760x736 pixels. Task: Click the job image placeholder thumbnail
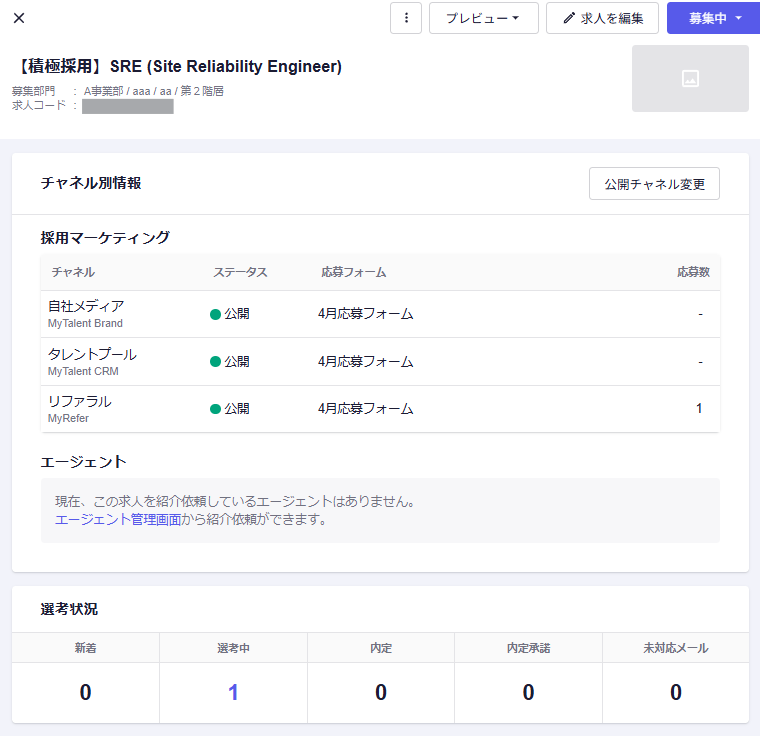(x=690, y=78)
